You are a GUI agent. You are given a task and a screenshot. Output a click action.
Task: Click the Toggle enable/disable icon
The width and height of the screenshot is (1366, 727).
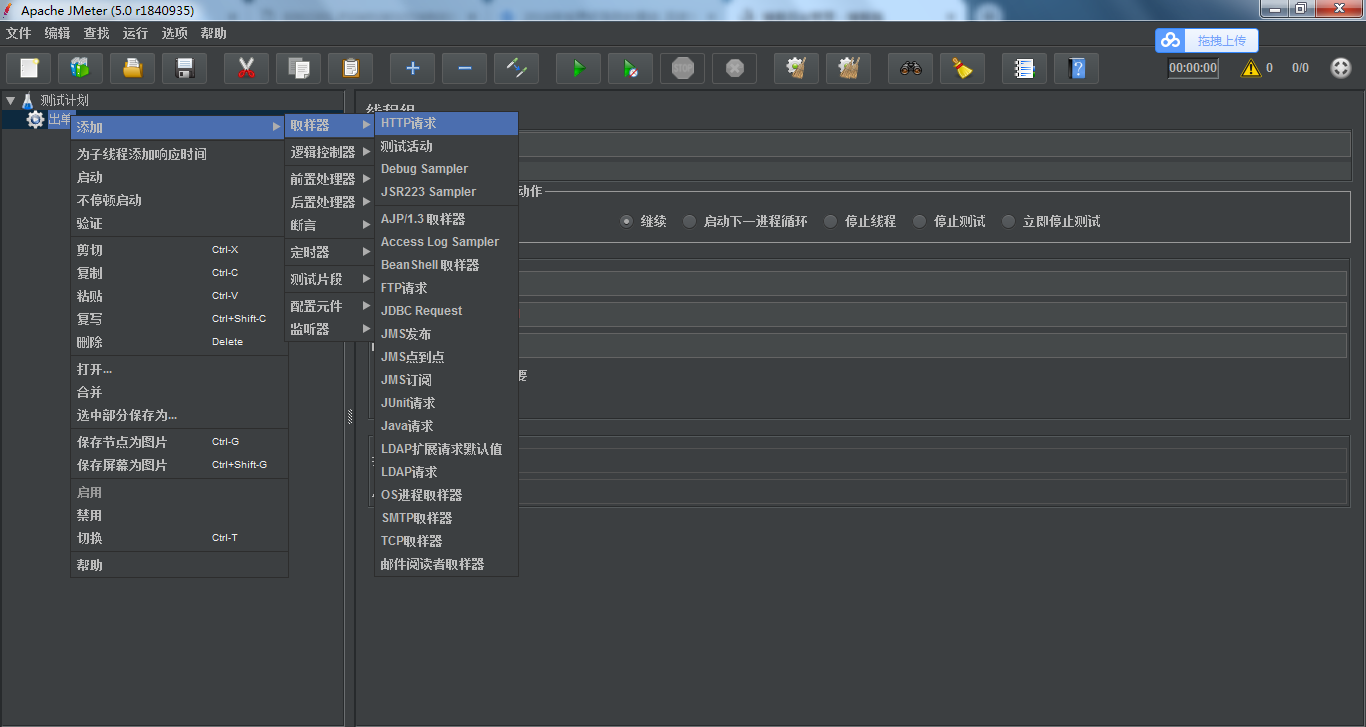[x=516, y=68]
